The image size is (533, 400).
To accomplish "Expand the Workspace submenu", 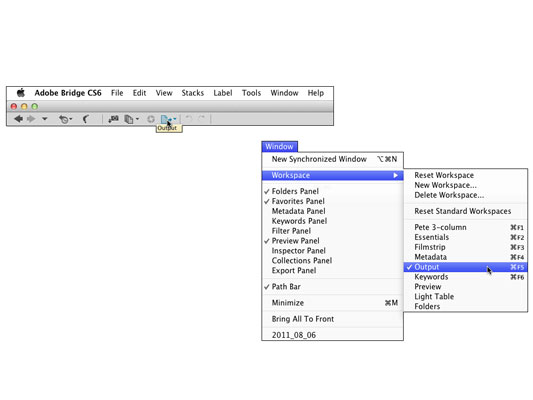I will pos(332,175).
